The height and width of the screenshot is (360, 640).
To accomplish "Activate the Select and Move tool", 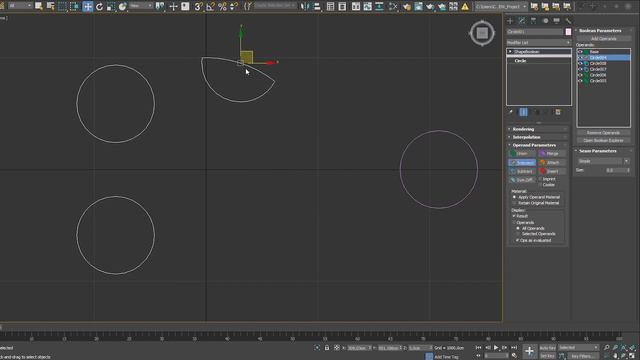I will [x=88, y=7].
